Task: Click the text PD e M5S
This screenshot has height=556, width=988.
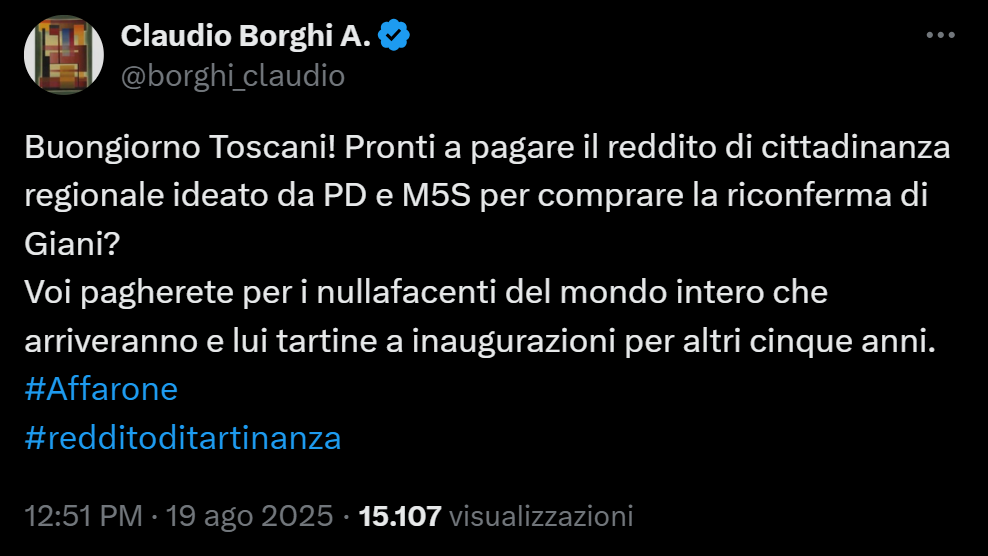Action: [400, 197]
